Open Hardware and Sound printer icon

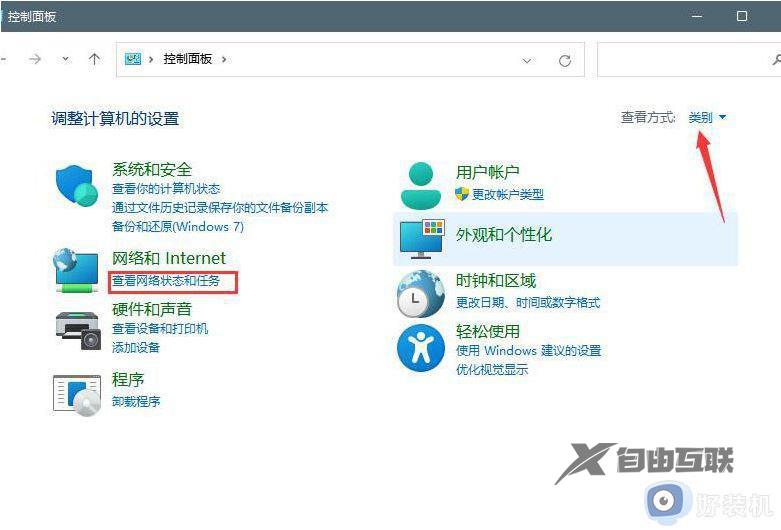point(78,330)
